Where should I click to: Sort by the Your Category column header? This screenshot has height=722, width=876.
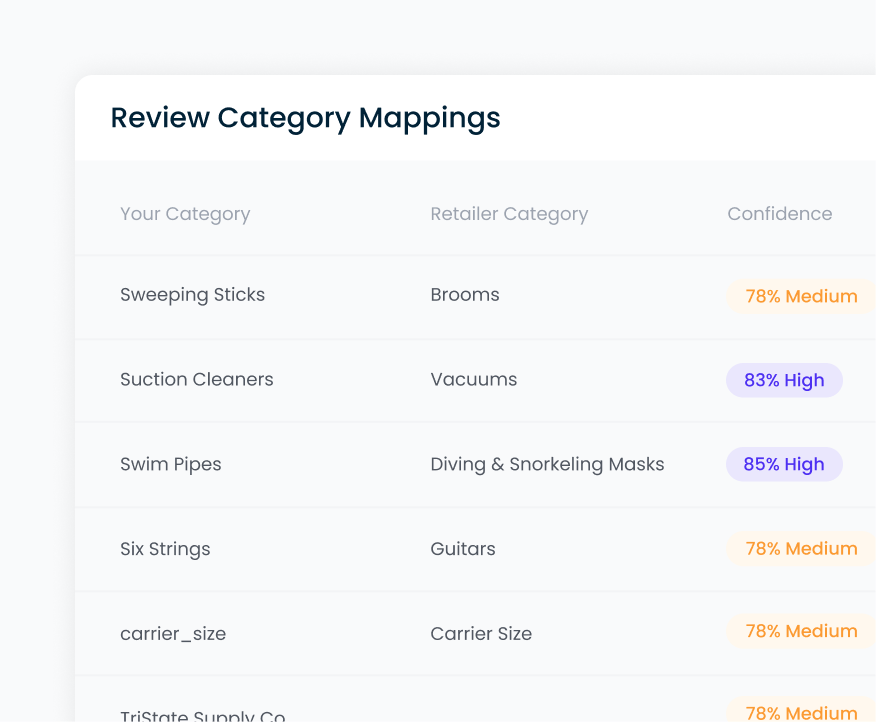[185, 213]
